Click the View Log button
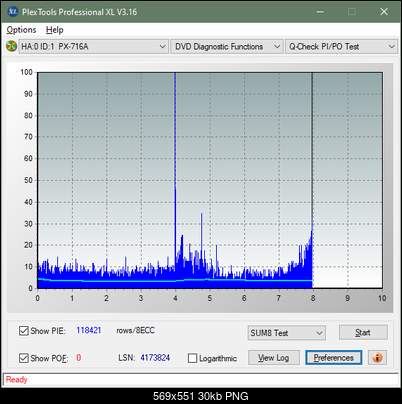Viewport: 402px width, 404px height. click(x=274, y=358)
